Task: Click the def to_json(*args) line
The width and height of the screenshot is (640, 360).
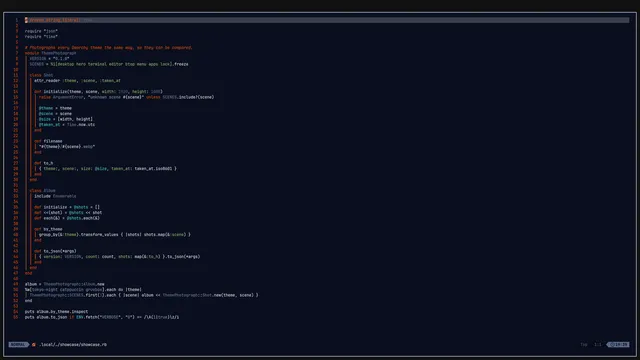Action: pos(55,251)
